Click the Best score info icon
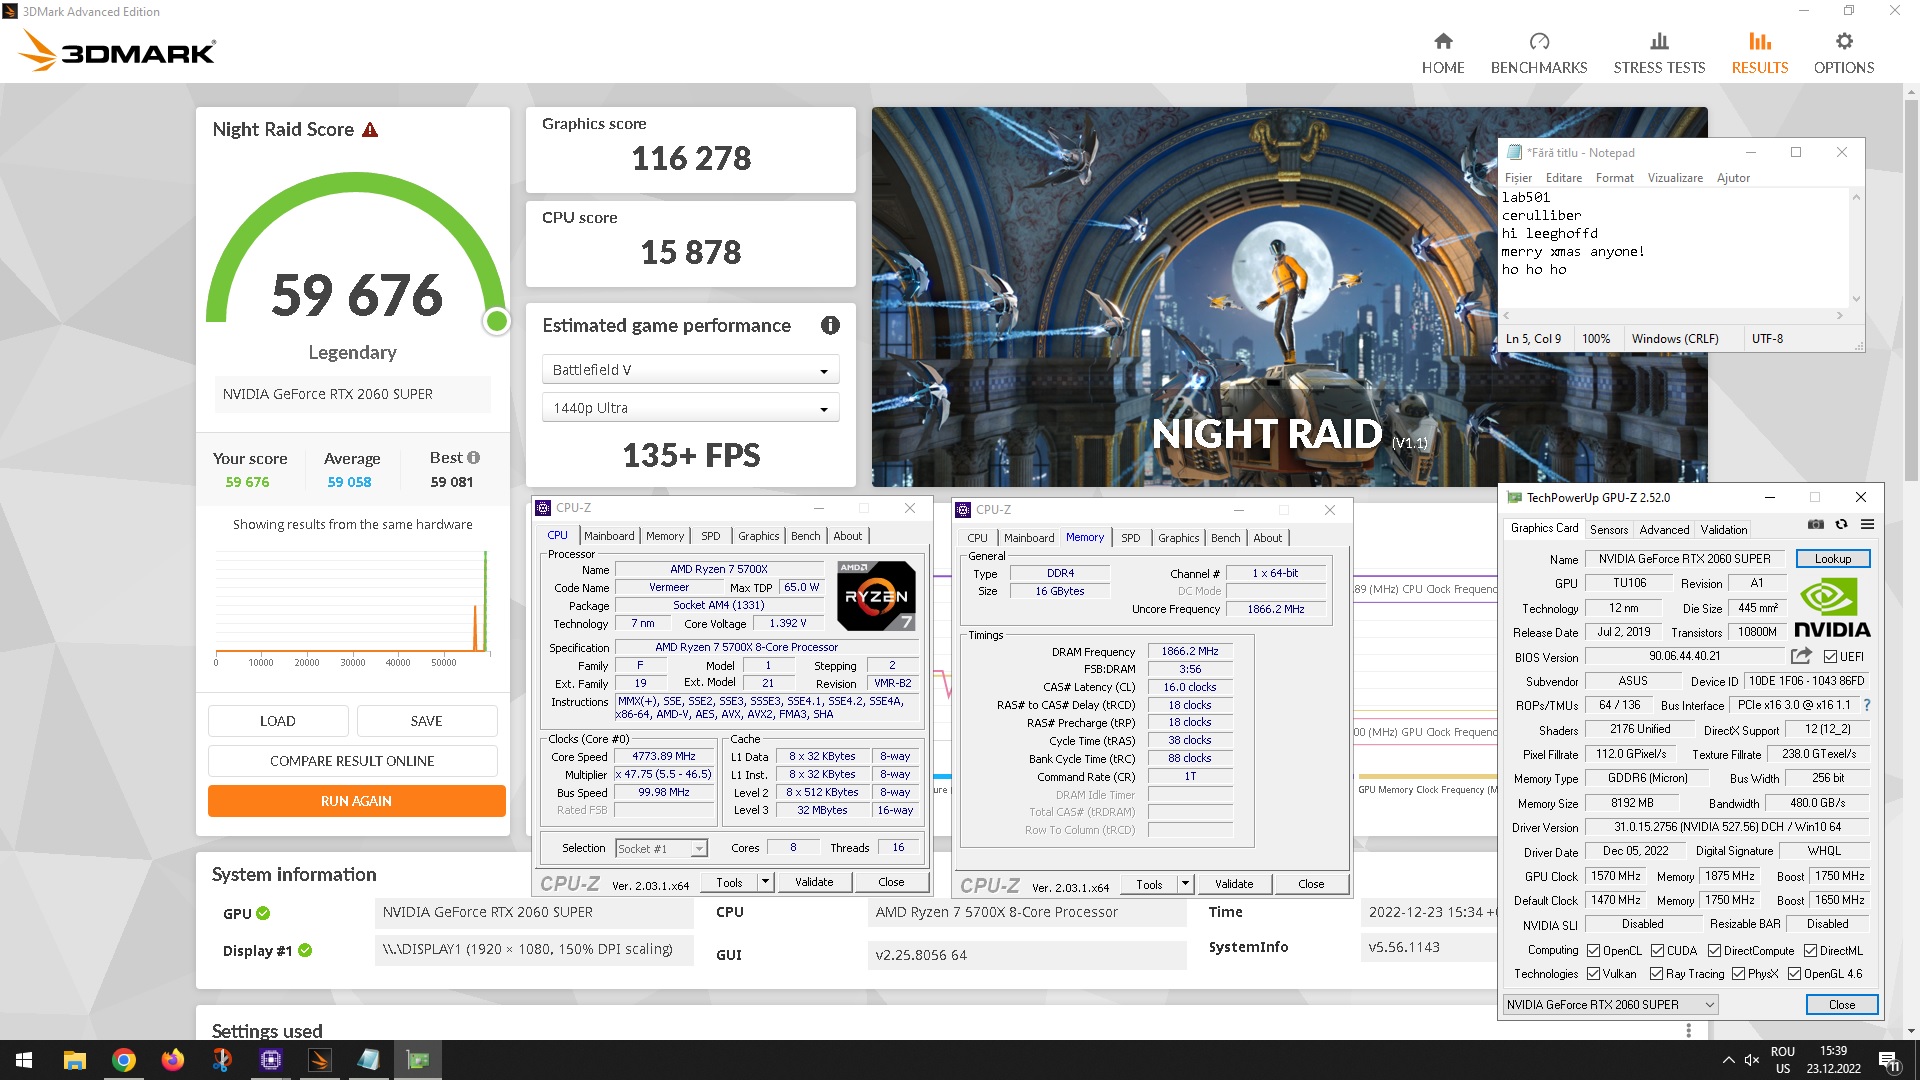The height and width of the screenshot is (1080, 1920). point(474,458)
